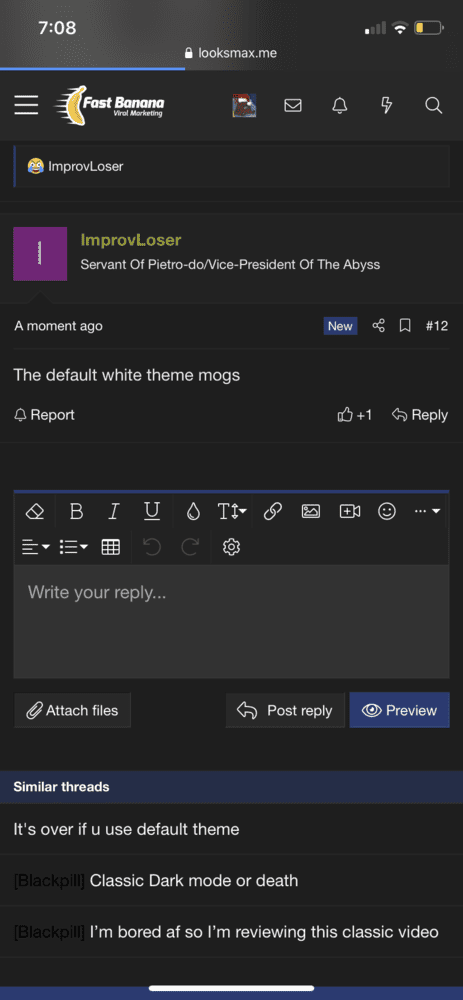This screenshot has width=463, height=1000.
Task: Open the inbox envelope icon
Action: tap(293, 105)
